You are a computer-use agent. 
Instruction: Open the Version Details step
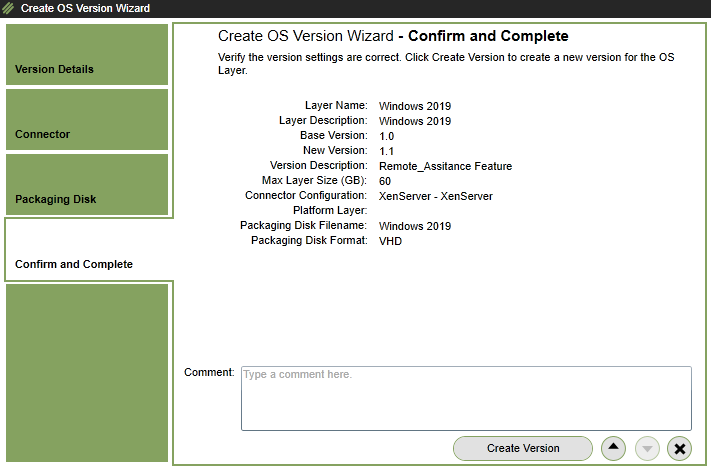(x=86, y=54)
